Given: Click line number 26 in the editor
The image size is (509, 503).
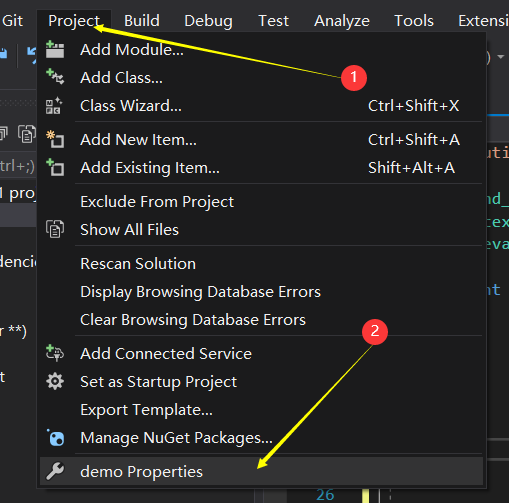Looking at the screenshot, I should (325, 495).
